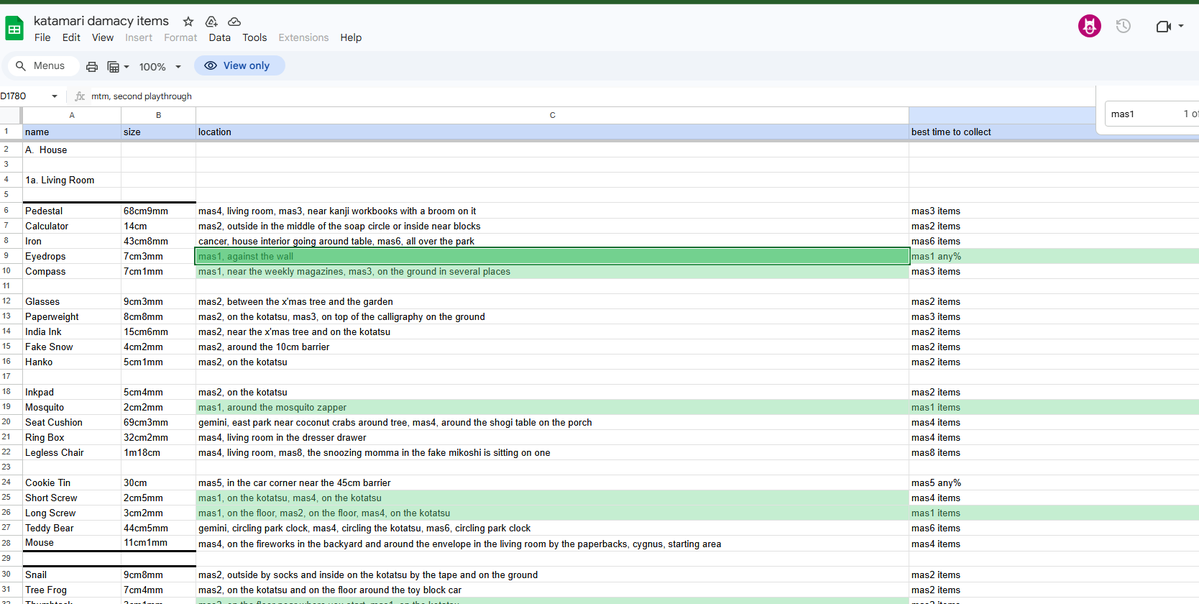Select row 9 header
The width and height of the screenshot is (1199, 604).
(x=11, y=256)
